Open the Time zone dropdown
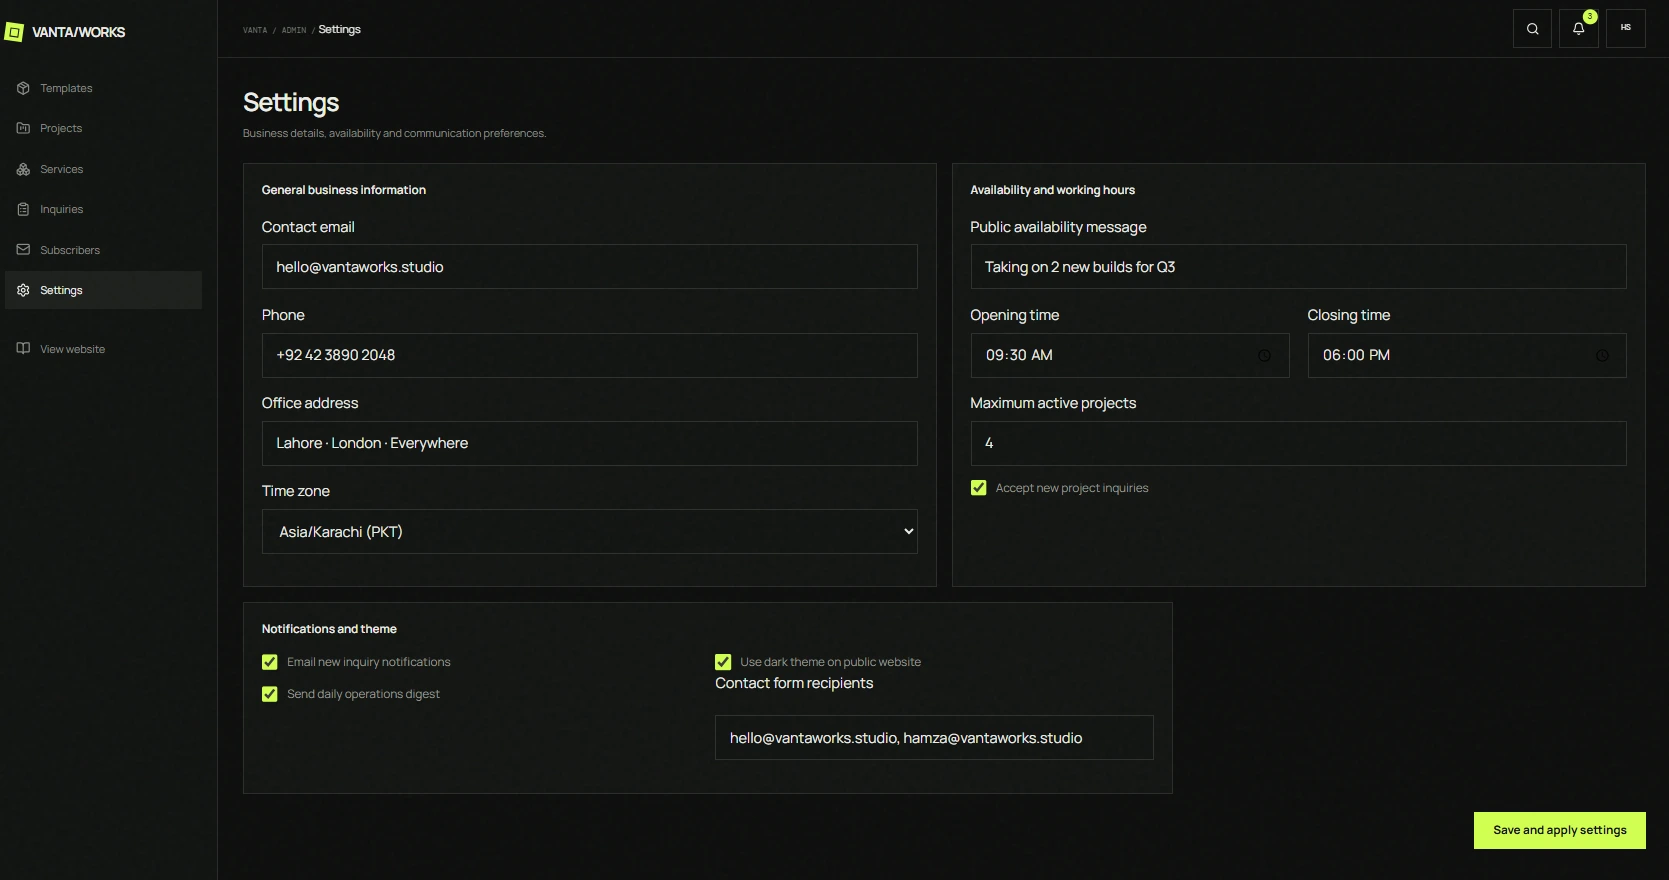Image resolution: width=1669 pixels, height=880 pixels. 590,531
